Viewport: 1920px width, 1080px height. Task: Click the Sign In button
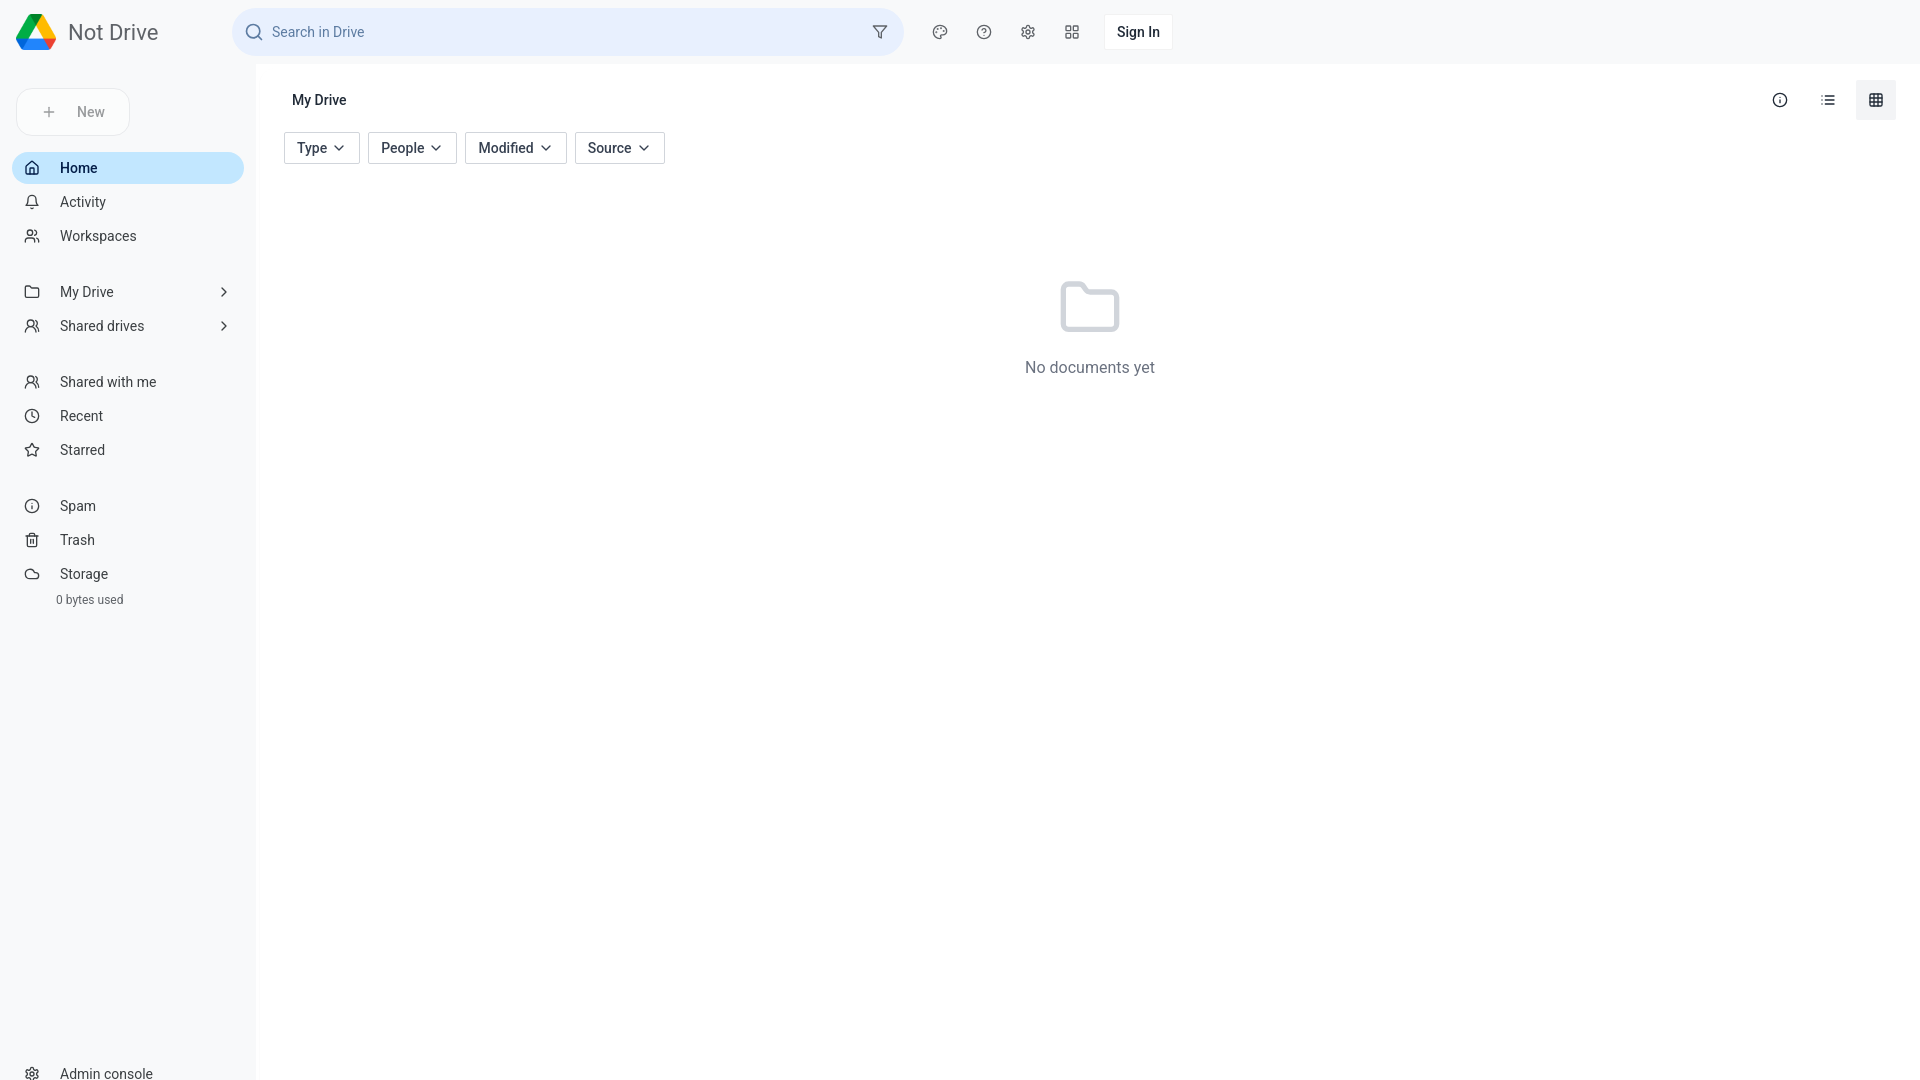point(1138,32)
